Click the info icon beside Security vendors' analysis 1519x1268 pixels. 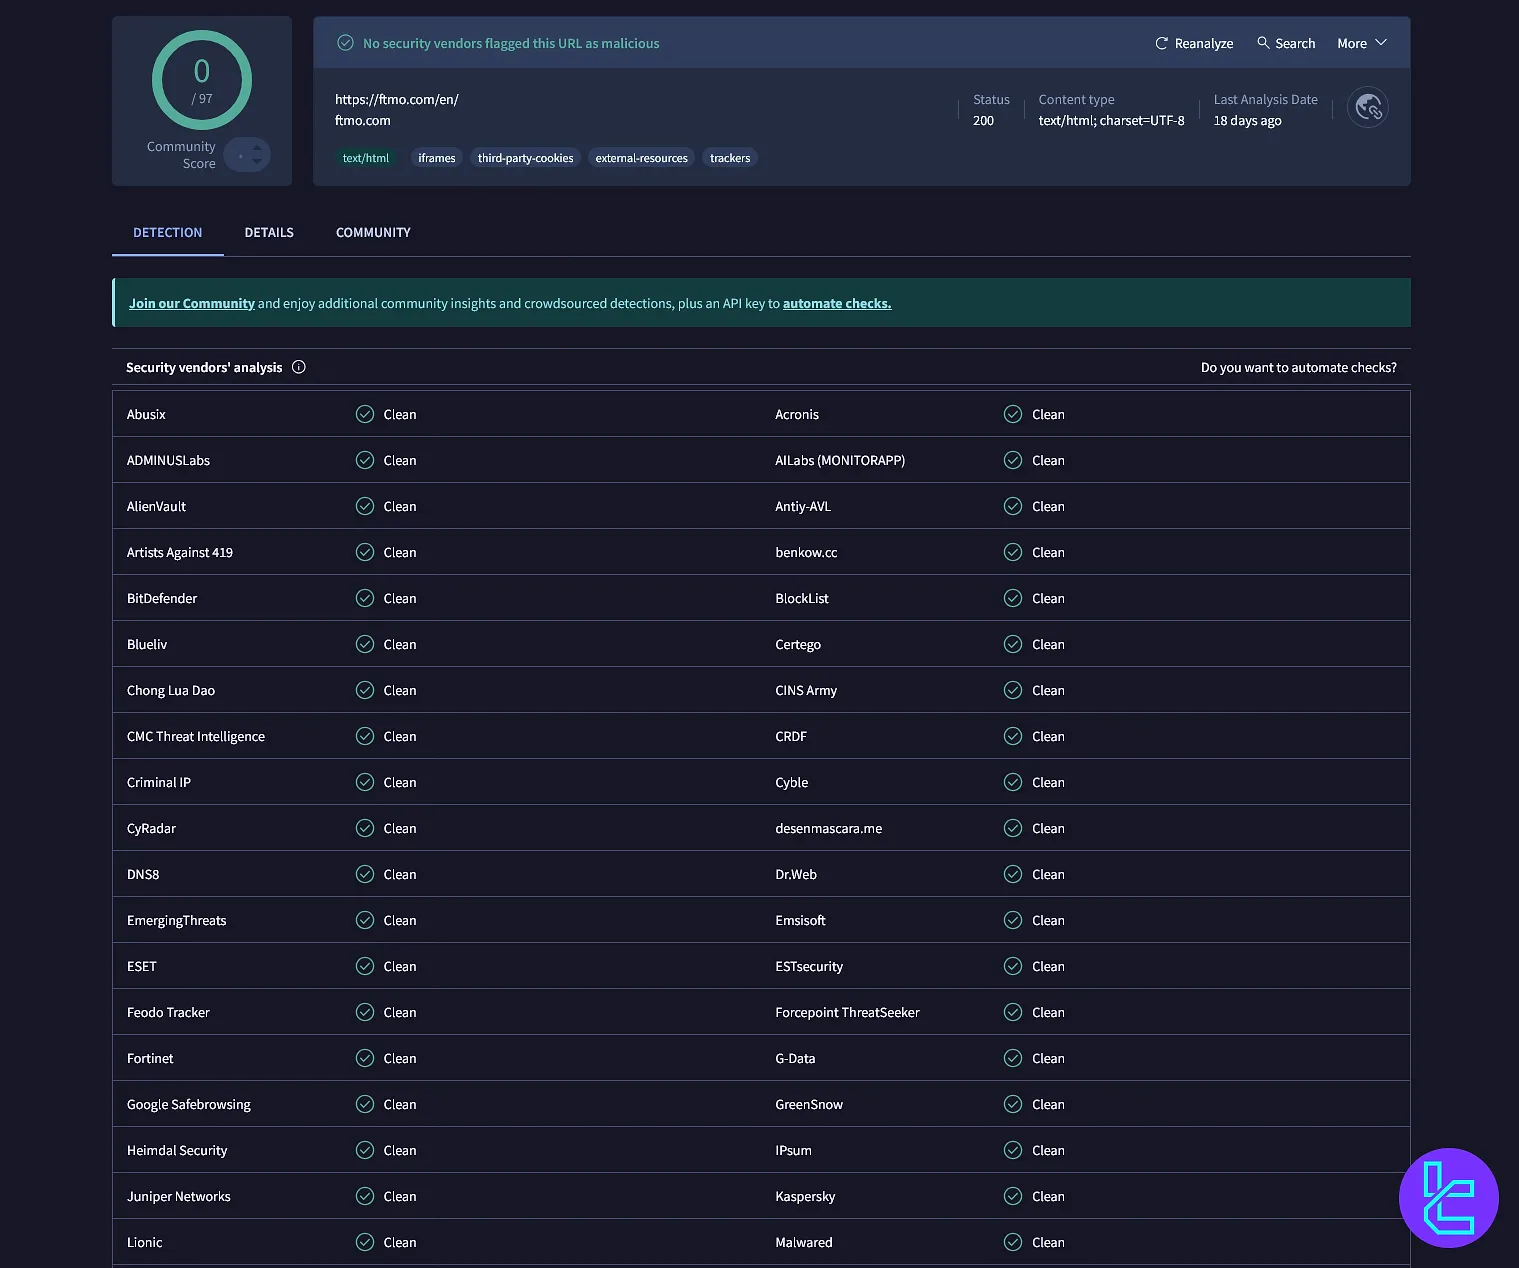[x=298, y=367]
